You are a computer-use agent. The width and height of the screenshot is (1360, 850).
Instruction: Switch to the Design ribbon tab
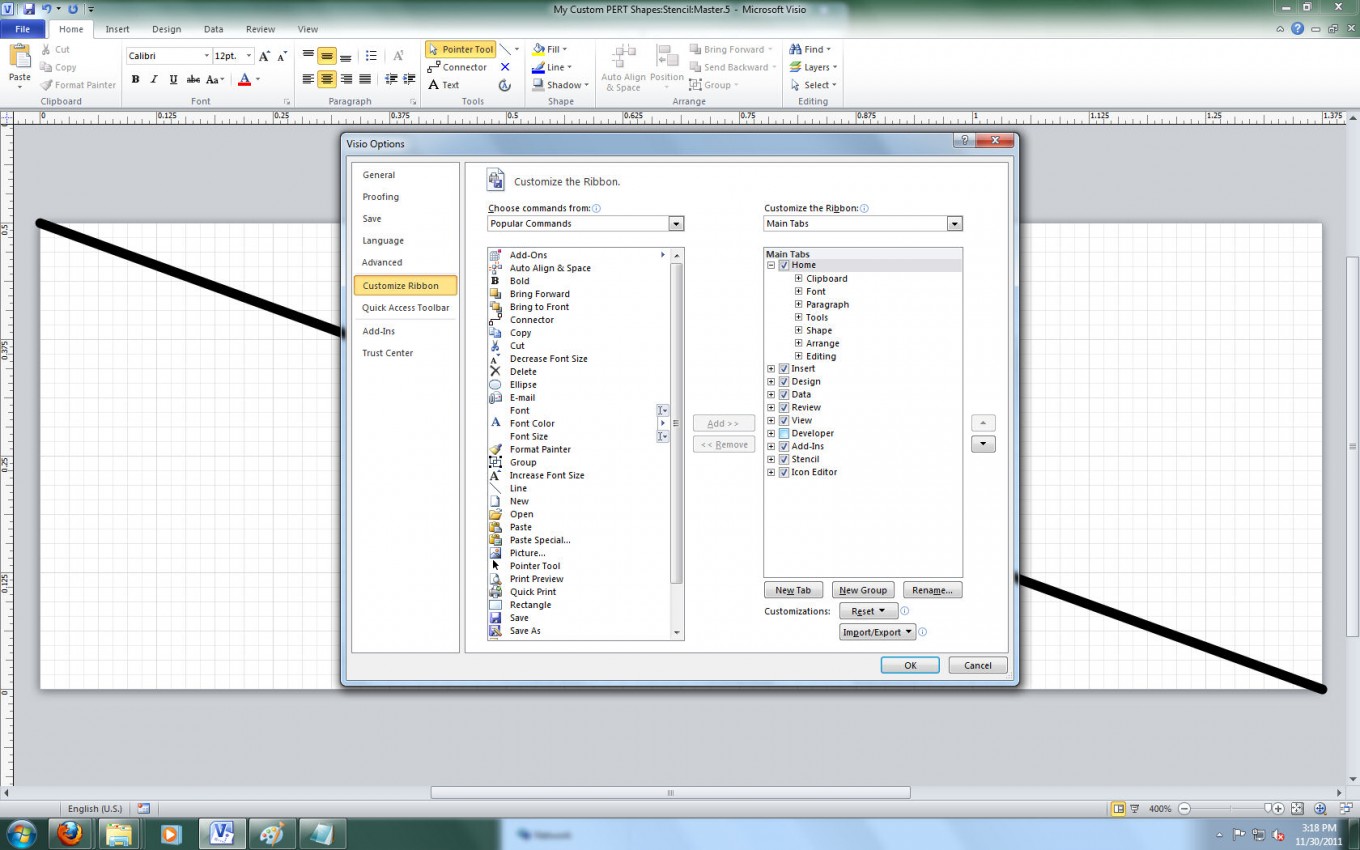pos(166,29)
